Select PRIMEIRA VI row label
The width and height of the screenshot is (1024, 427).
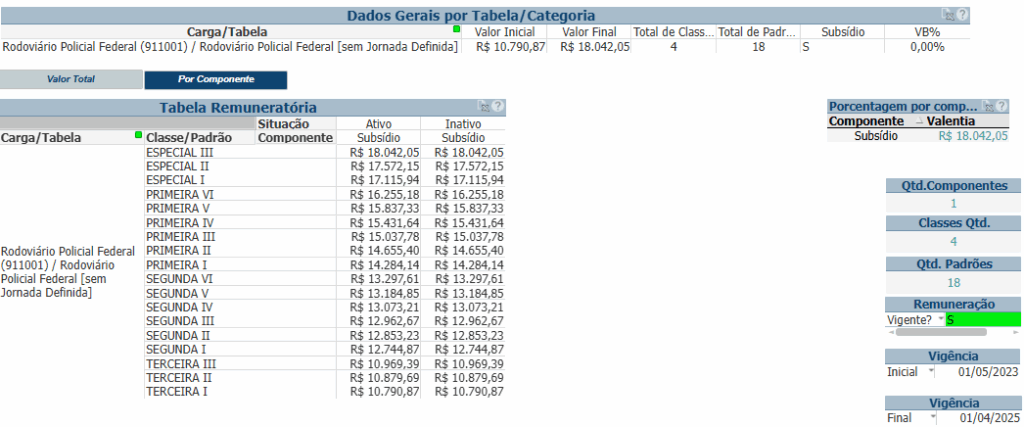tap(180, 195)
